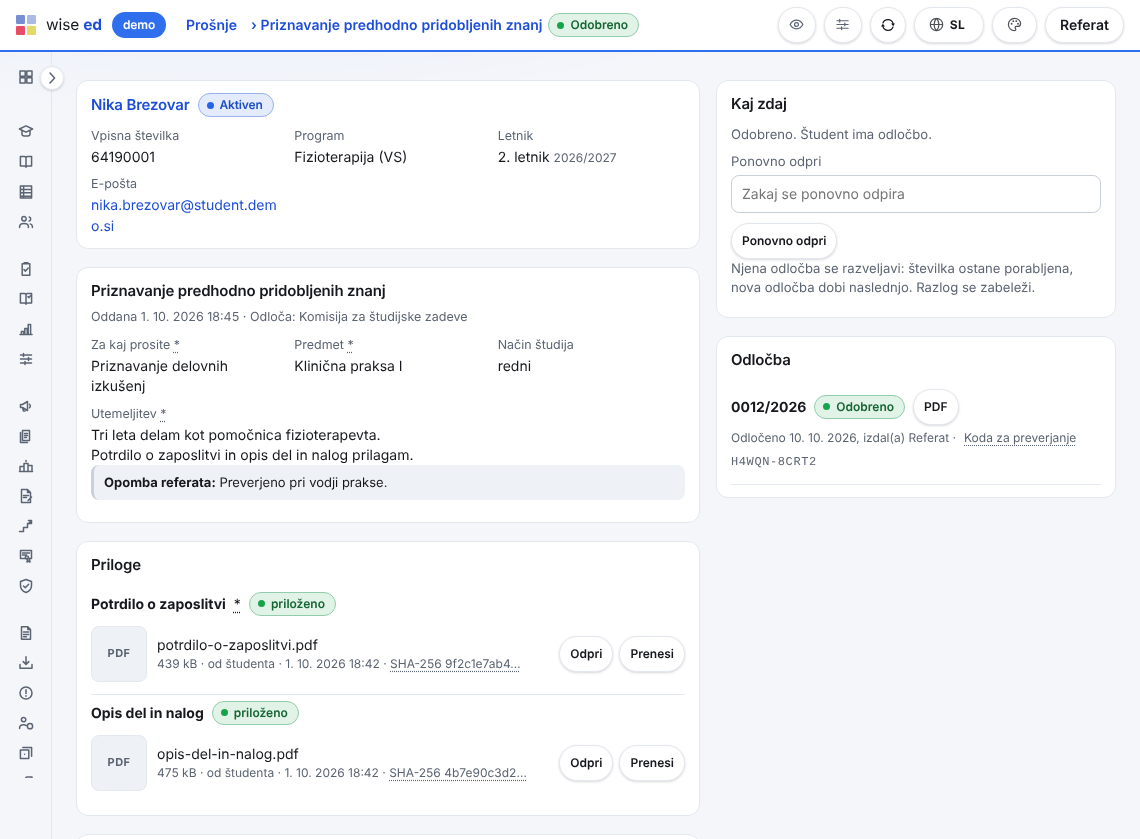Screen dimensions: 1140x839
Task: Click the megaphone announcements icon in the sidebar
Action: tap(26, 406)
